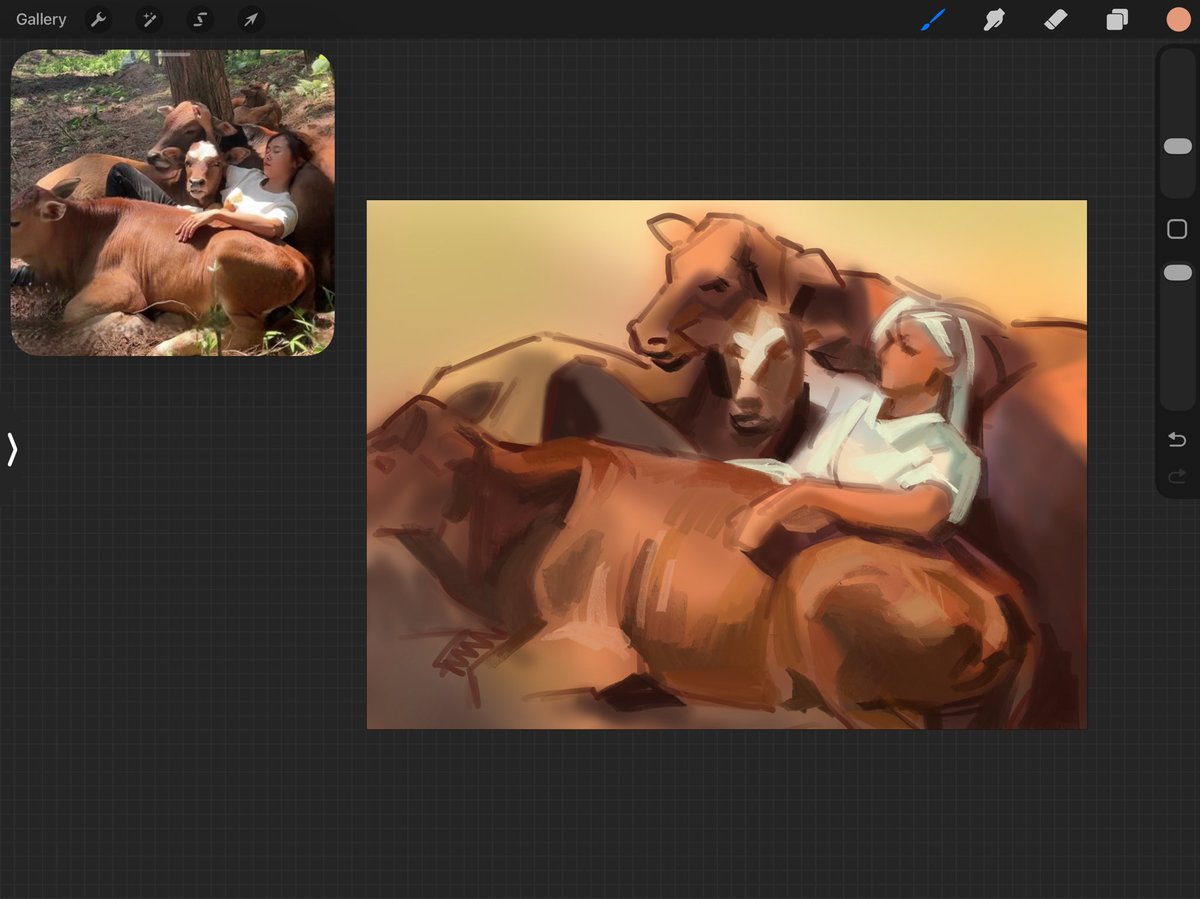Image resolution: width=1200 pixels, height=899 pixels.
Task: Open the Adjustments magic wand menu
Action: tap(150, 19)
